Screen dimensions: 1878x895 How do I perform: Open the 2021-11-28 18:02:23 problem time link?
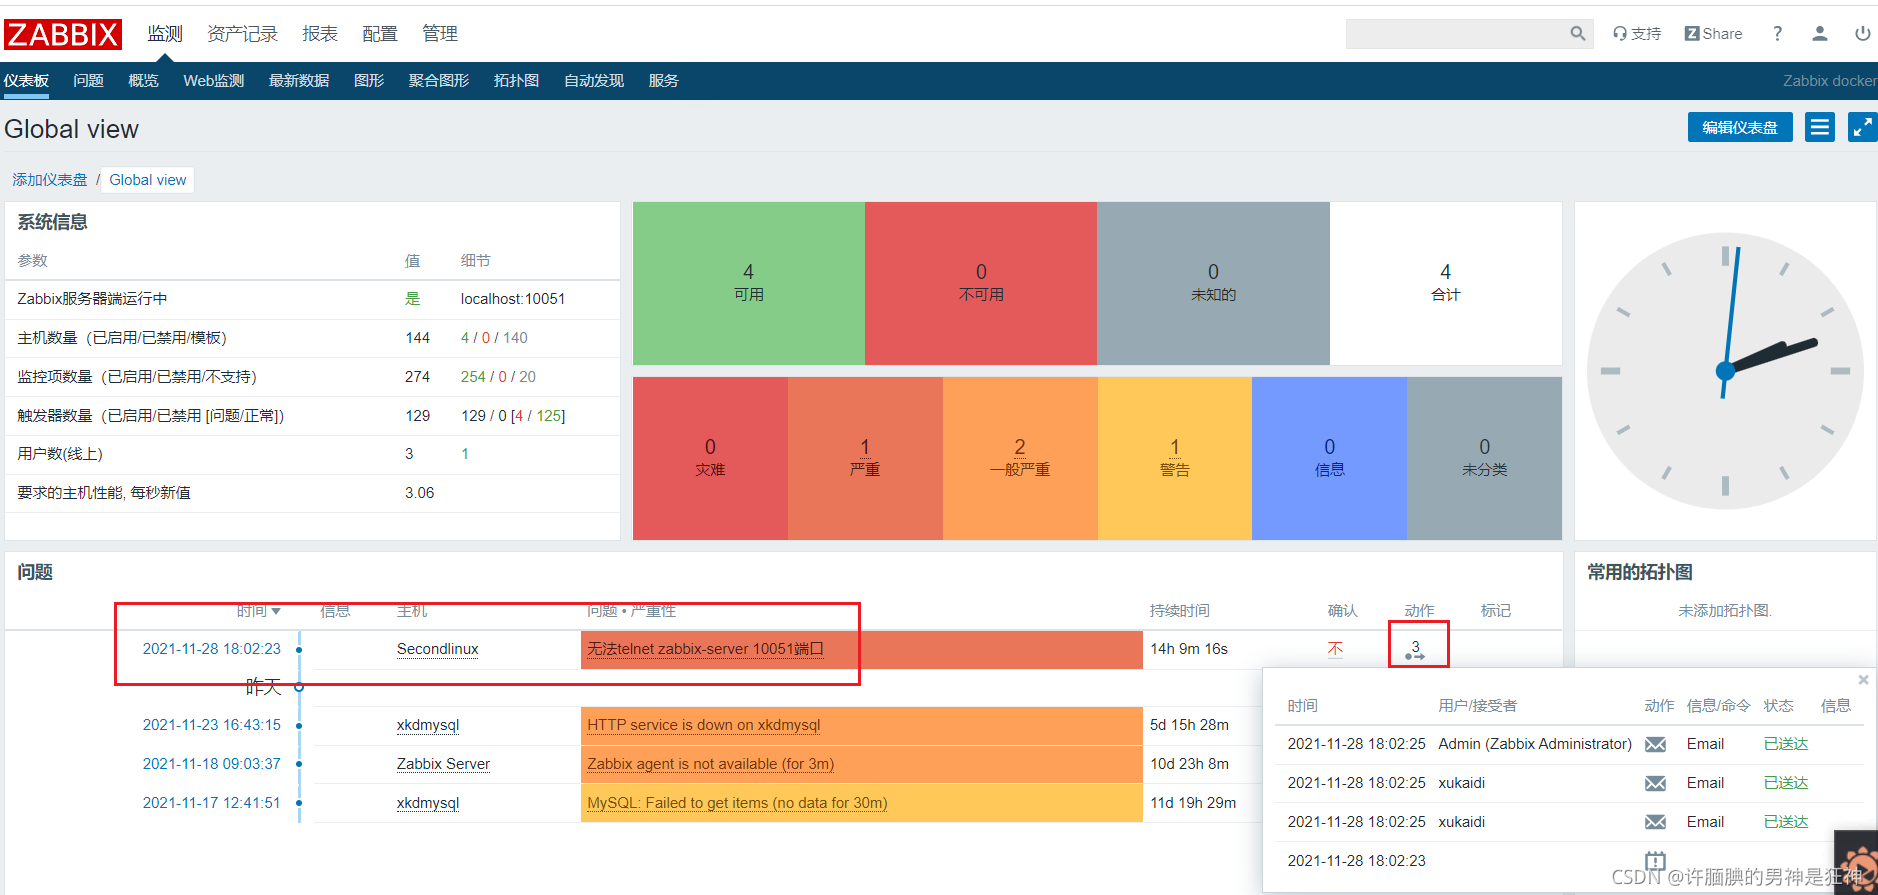212,649
